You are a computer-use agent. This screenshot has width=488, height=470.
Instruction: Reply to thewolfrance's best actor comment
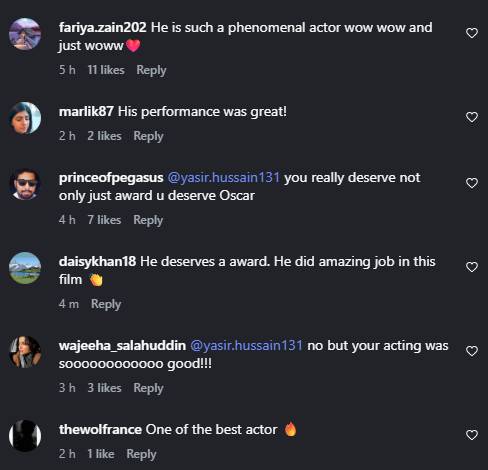[x=141, y=454]
